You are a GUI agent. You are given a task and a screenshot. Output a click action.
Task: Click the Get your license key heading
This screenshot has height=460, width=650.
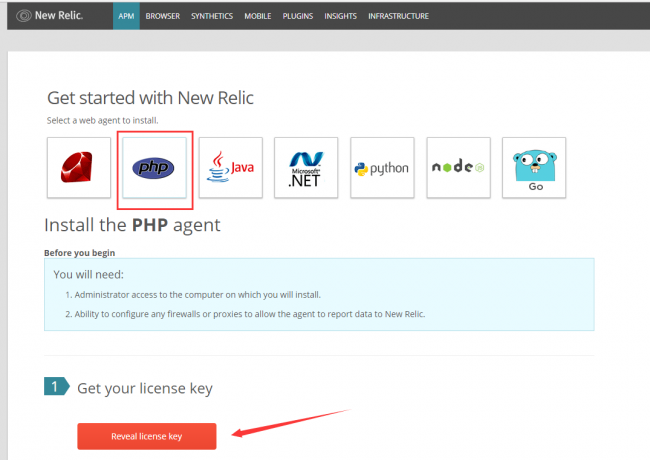(x=145, y=388)
